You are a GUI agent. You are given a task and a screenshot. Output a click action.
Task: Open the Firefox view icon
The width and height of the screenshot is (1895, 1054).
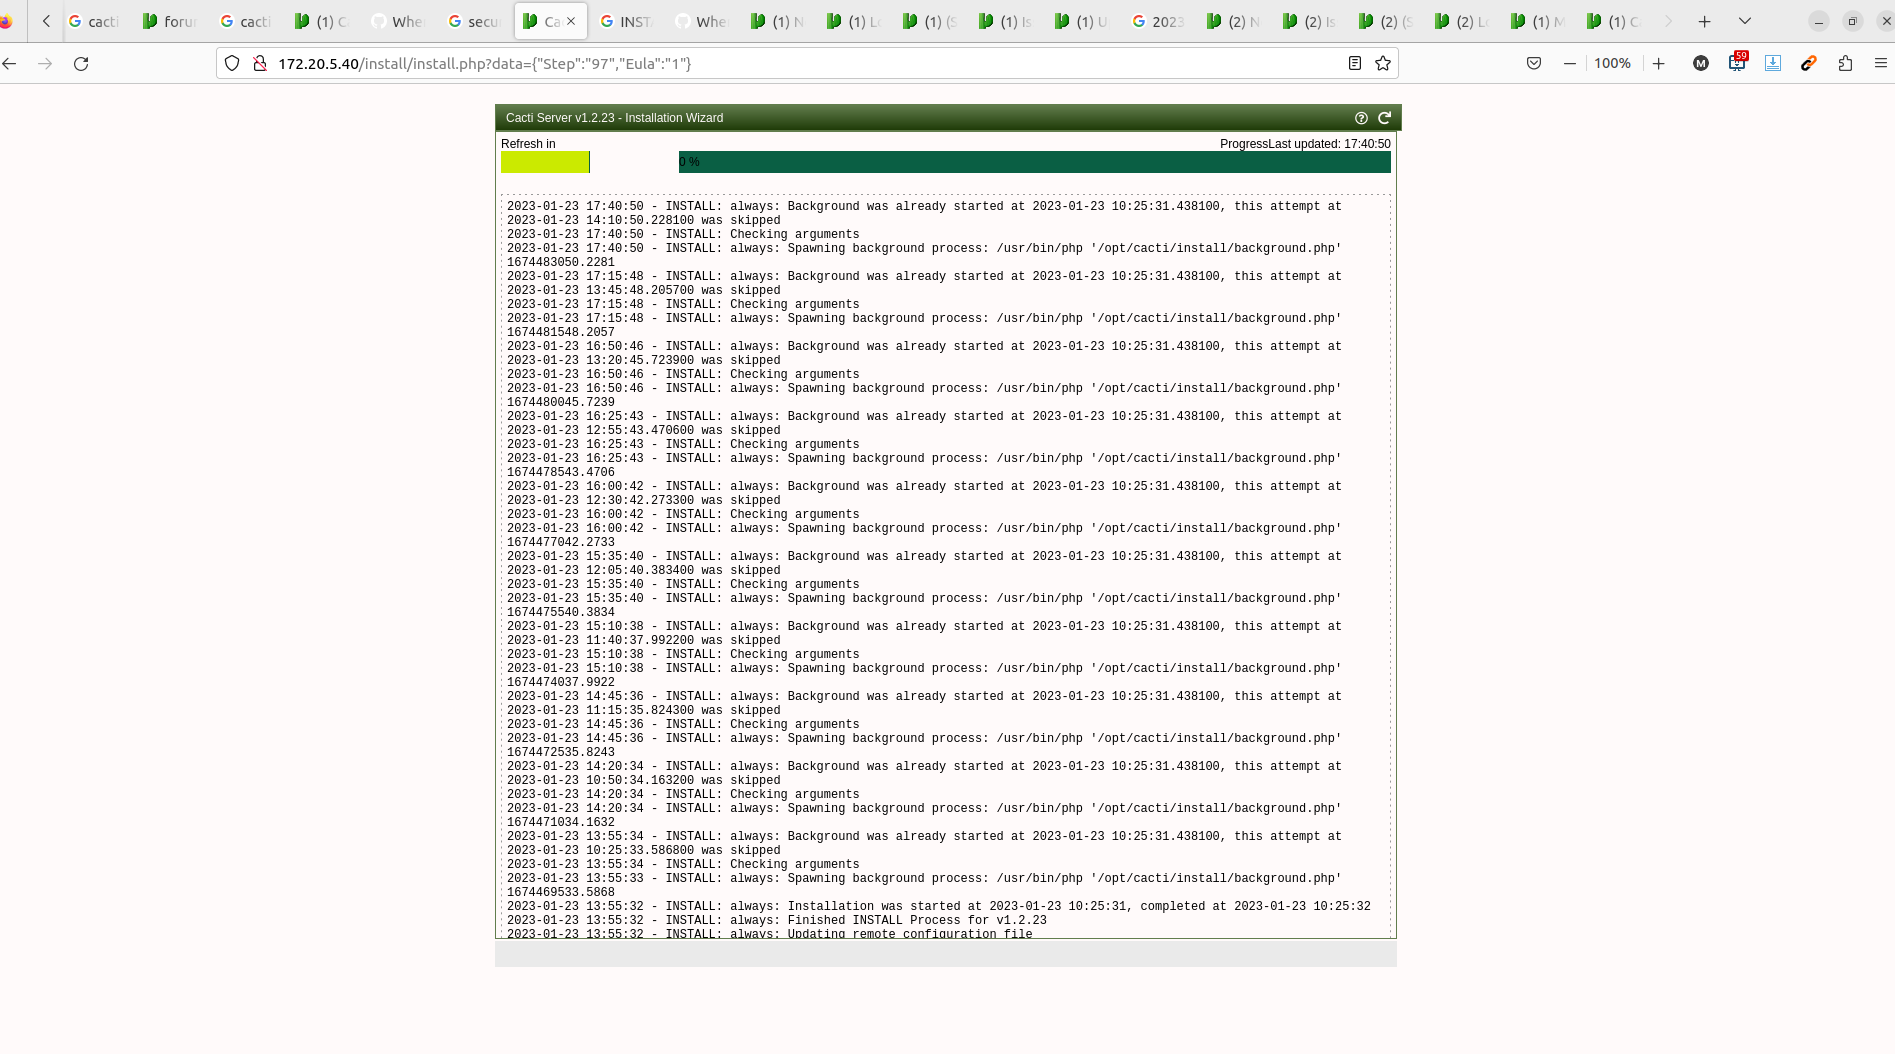click(x=6, y=21)
